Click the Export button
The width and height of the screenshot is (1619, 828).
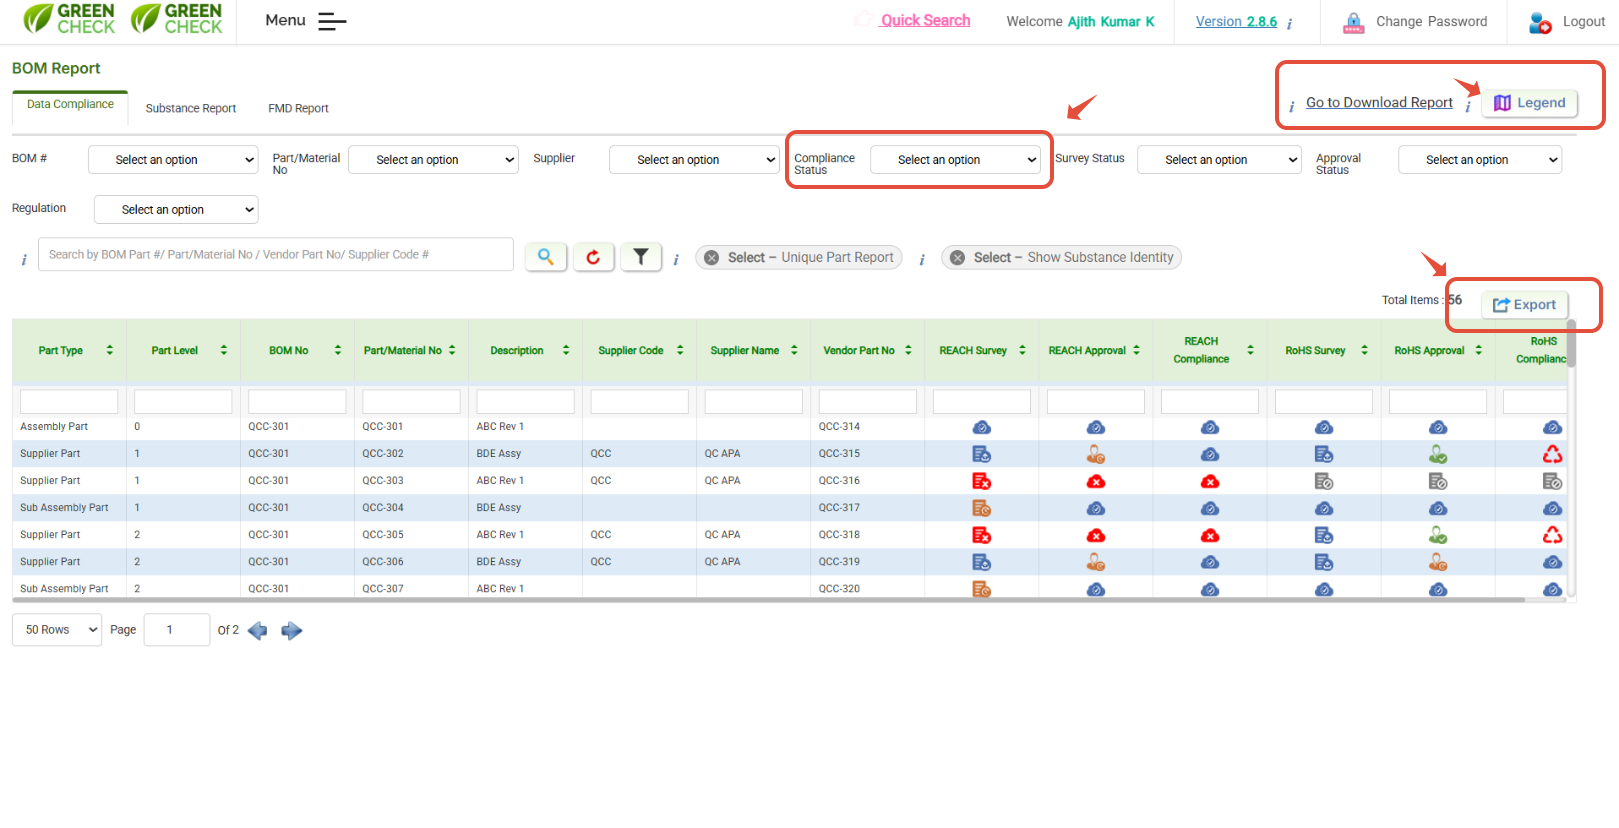tap(1524, 305)
